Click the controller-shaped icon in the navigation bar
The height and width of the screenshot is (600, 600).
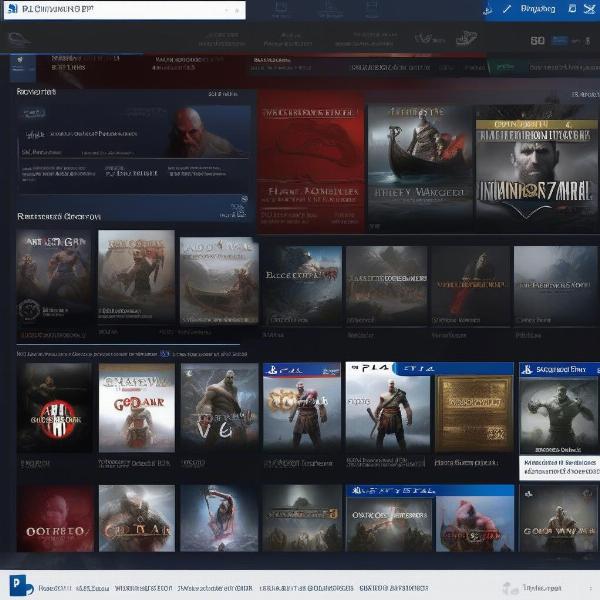pyautogui.click(x=429, y=39)
